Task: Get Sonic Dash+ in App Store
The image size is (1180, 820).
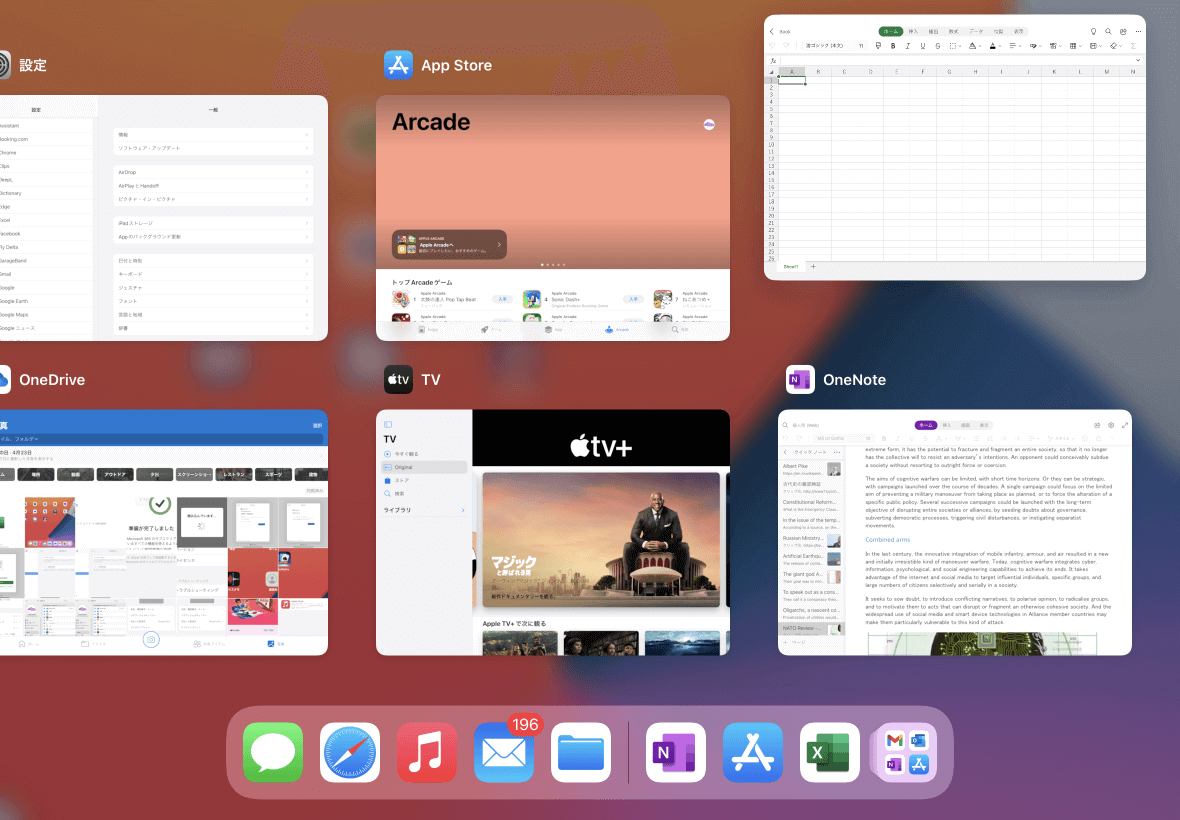Action: click(x=634, y=299)
